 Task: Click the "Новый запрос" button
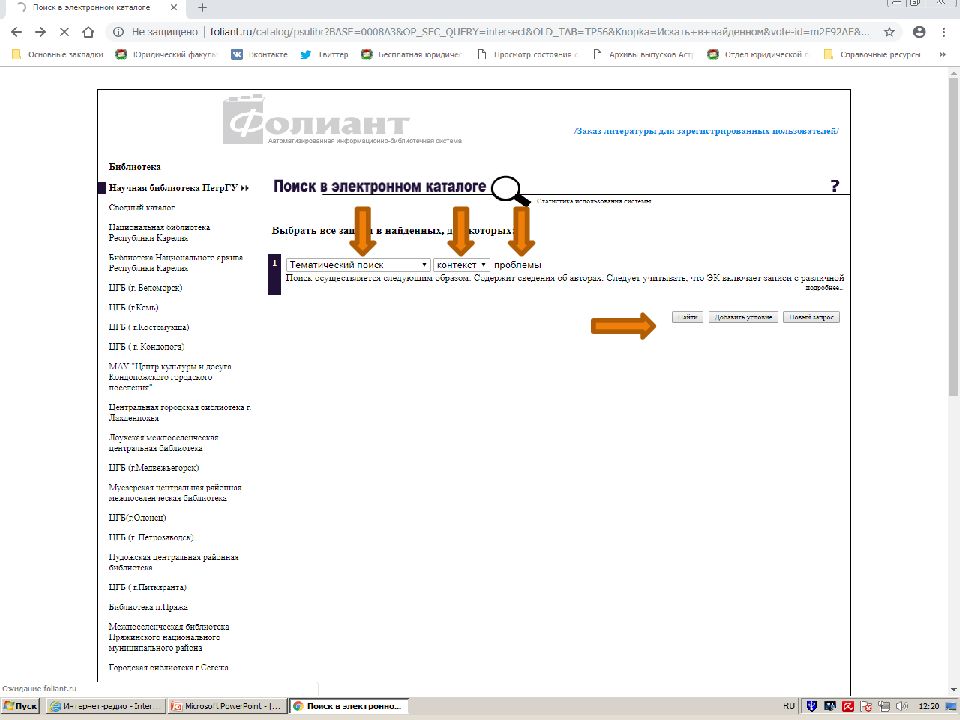(x=811, y=317)
